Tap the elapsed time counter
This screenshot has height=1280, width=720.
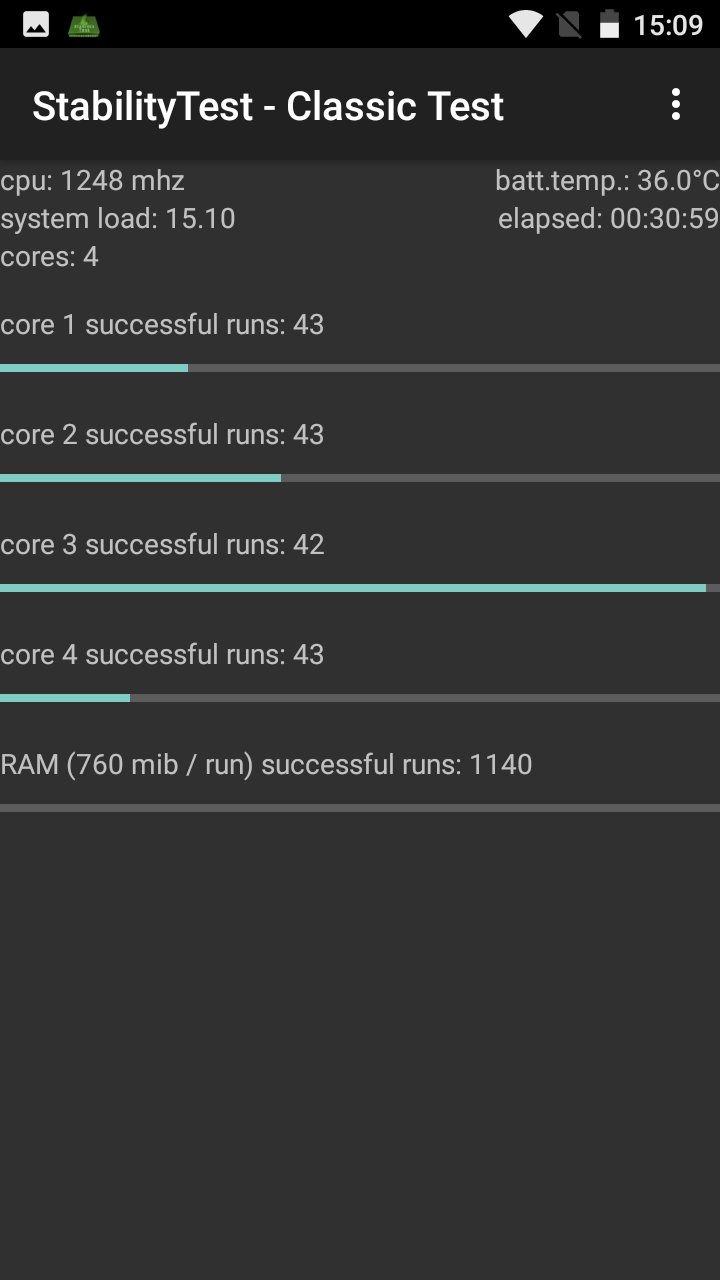[608, 219]
